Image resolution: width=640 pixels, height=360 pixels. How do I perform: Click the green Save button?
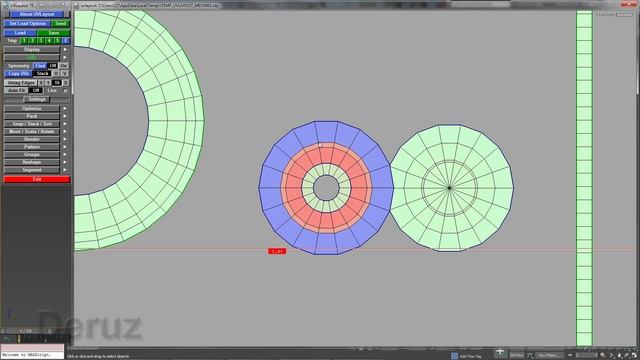point(53,33)
